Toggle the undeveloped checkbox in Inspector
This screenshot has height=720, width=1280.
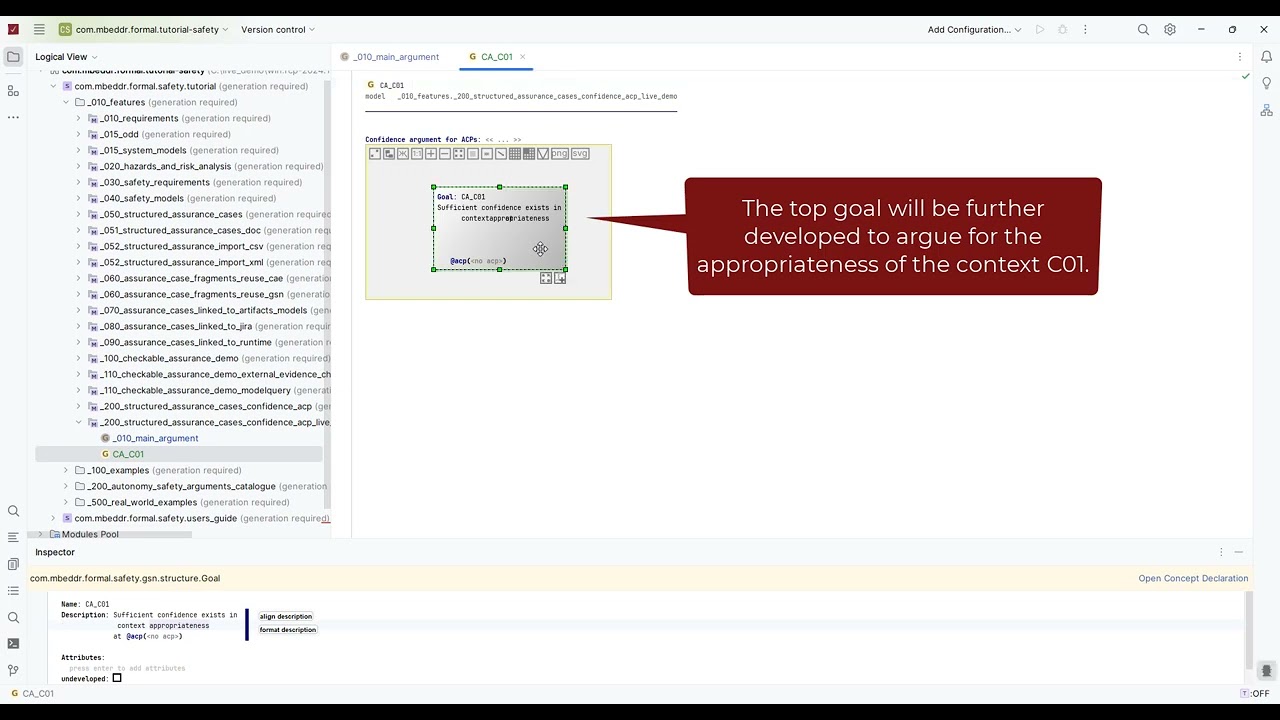[x=117, y=679]
